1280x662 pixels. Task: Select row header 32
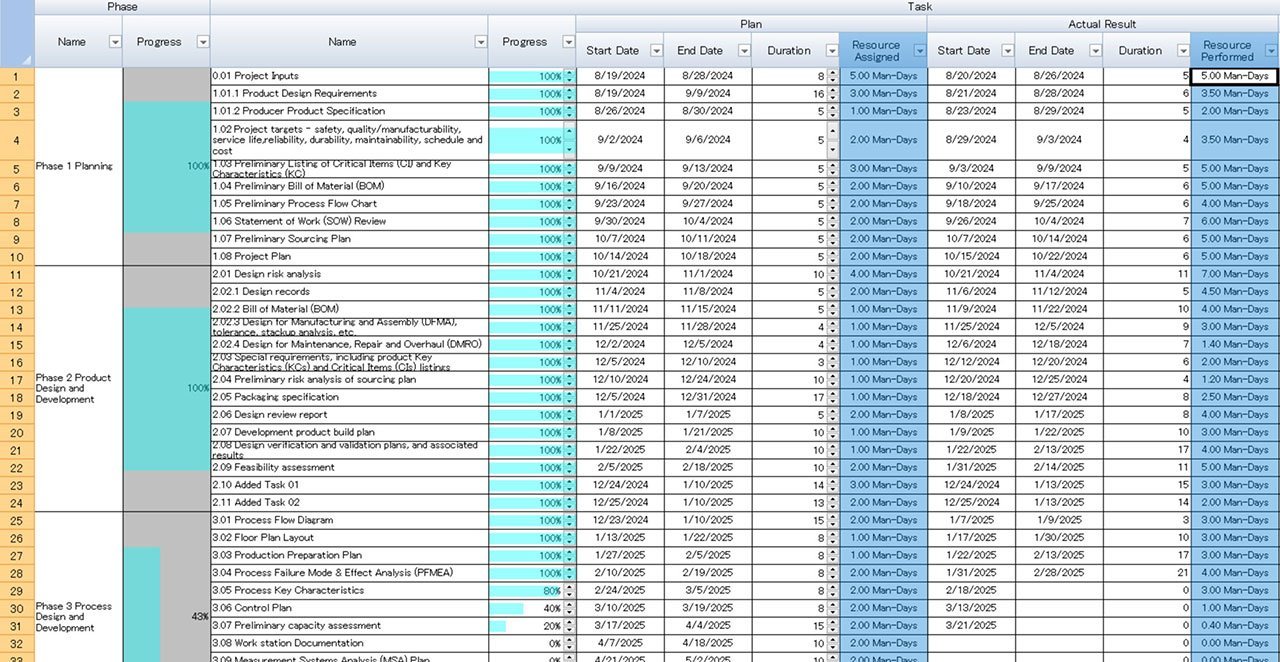click(x=17, y=643)
